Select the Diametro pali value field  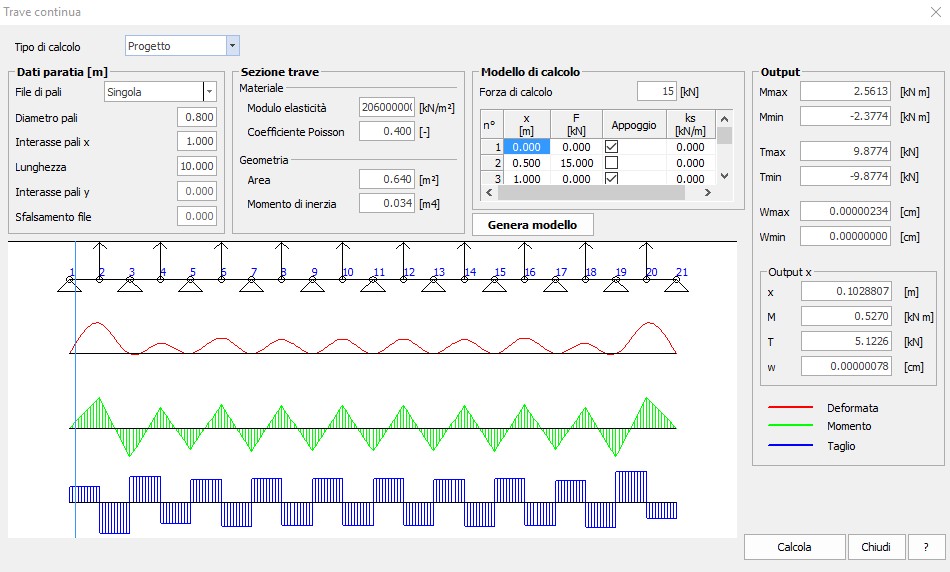click(x=197, y=117)
